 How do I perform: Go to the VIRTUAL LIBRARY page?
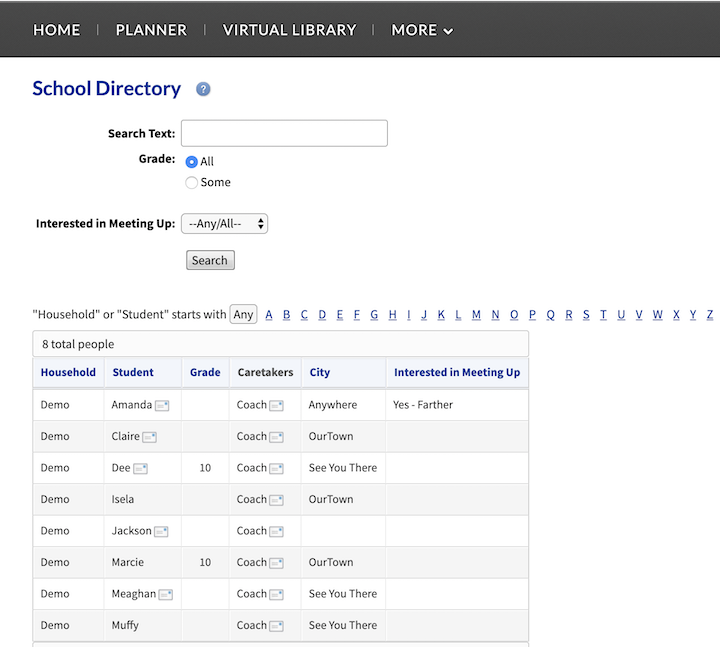[289, 30]
